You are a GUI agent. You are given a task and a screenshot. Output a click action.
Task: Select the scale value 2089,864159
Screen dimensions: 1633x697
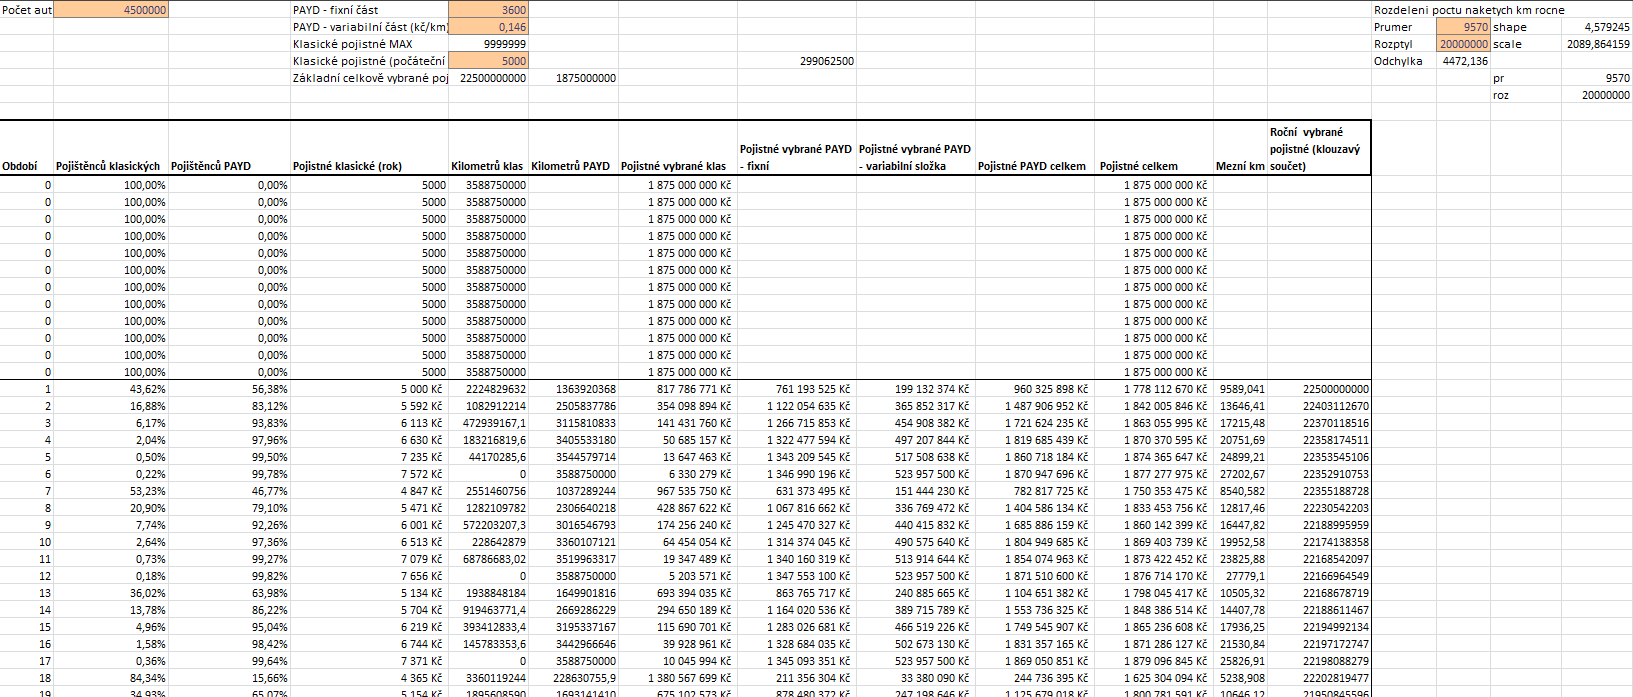1598,44
